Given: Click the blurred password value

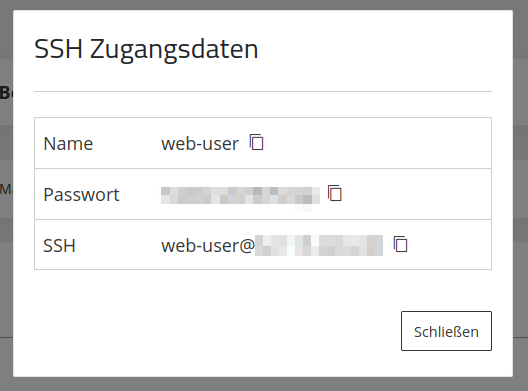Looking at the screenshot, I should [240, 195].
